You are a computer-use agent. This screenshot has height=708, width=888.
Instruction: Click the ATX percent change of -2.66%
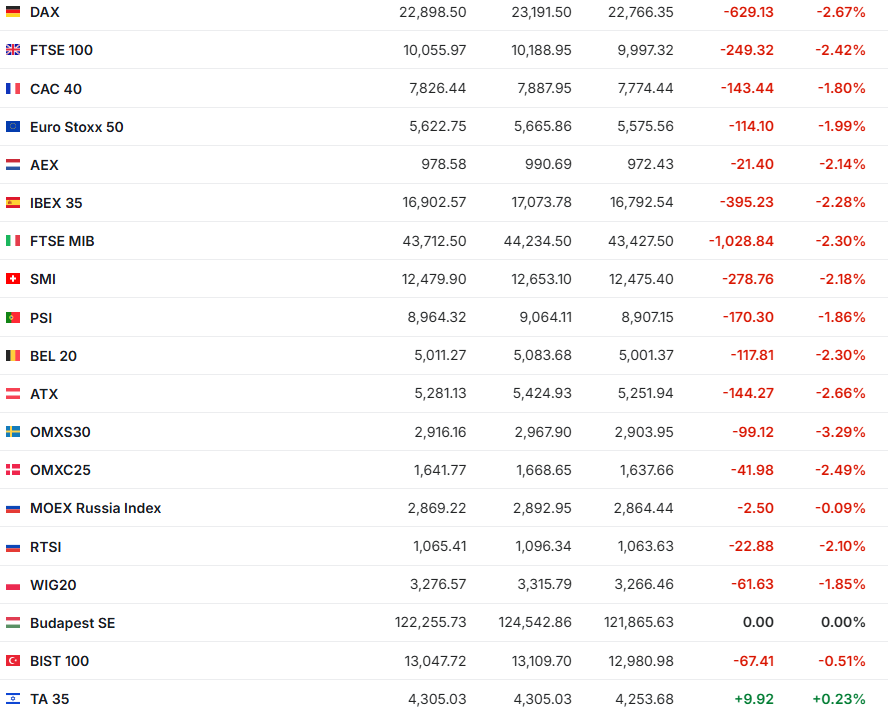(840, 394)
